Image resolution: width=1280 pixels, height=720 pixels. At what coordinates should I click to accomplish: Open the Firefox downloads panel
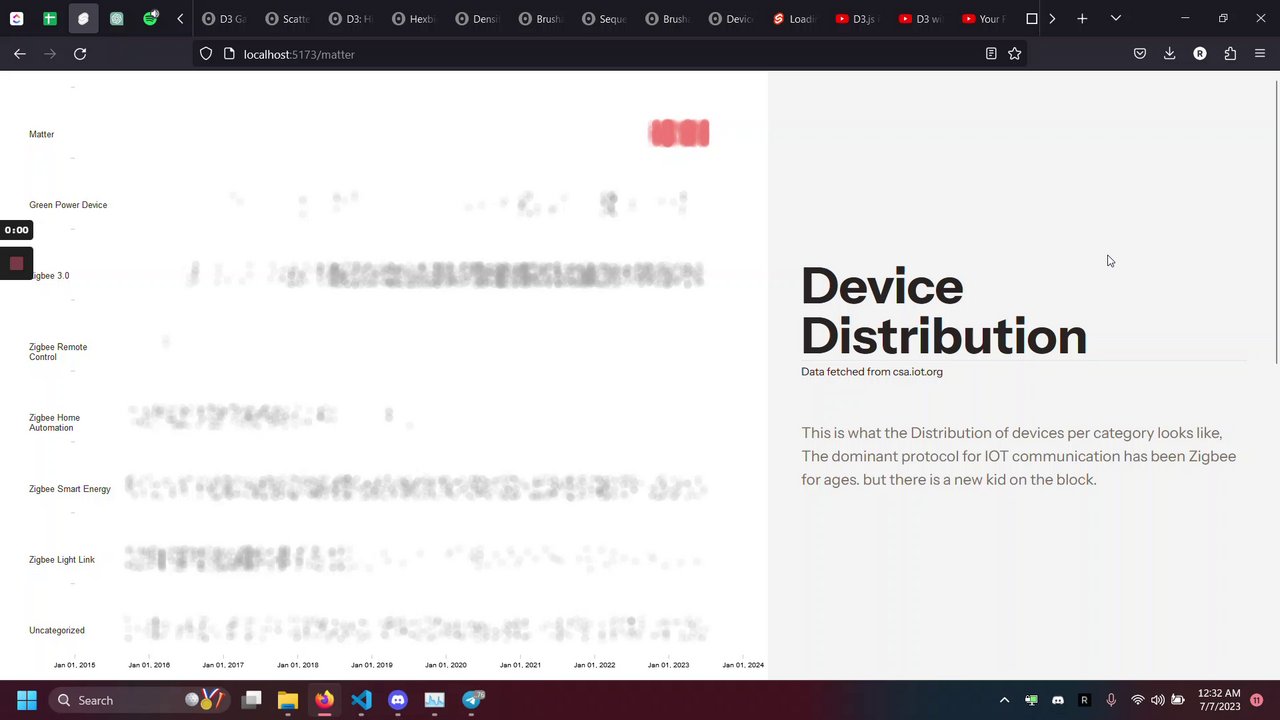pyautogui.click(x=1169, y=54)
